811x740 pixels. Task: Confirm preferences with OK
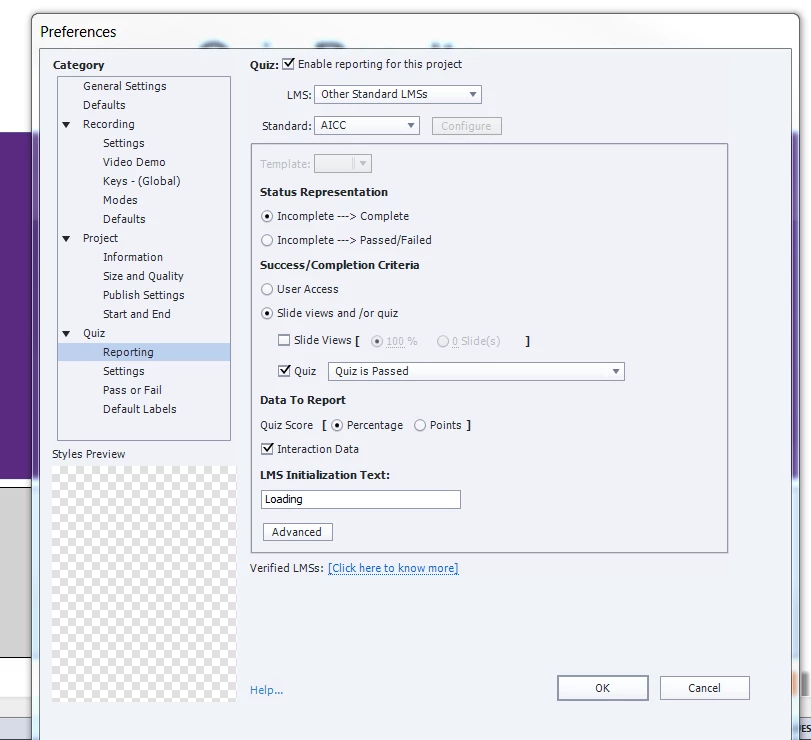point(603,688)
